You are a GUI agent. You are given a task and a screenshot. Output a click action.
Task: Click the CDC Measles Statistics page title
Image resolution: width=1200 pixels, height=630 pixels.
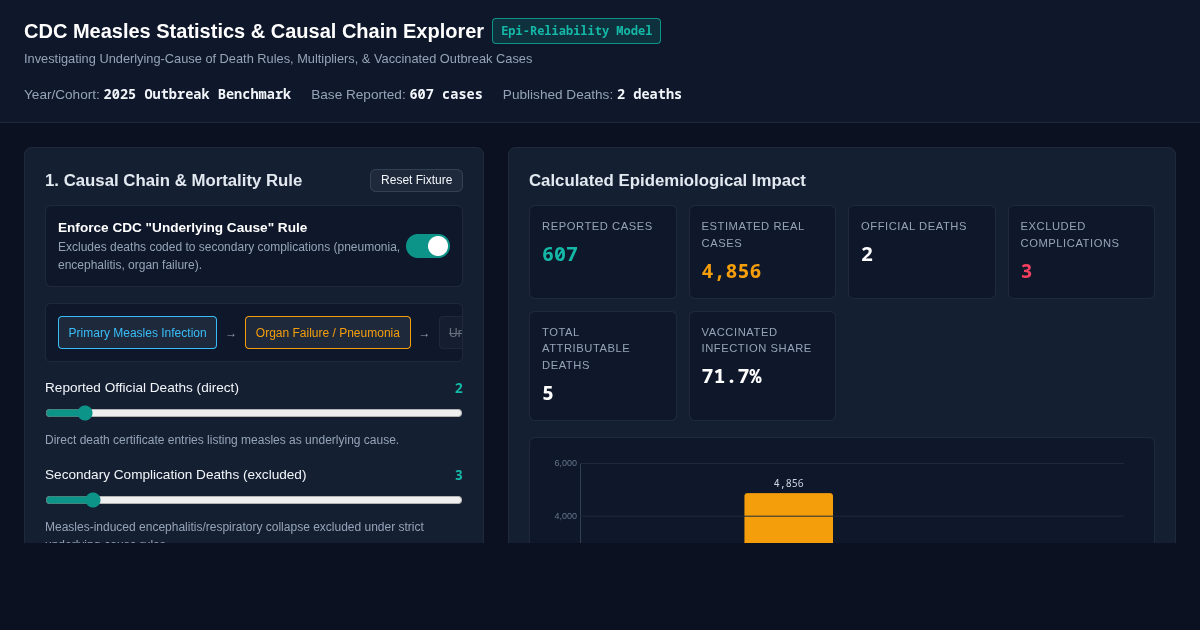pyautogui.click(x=254, y=31)
